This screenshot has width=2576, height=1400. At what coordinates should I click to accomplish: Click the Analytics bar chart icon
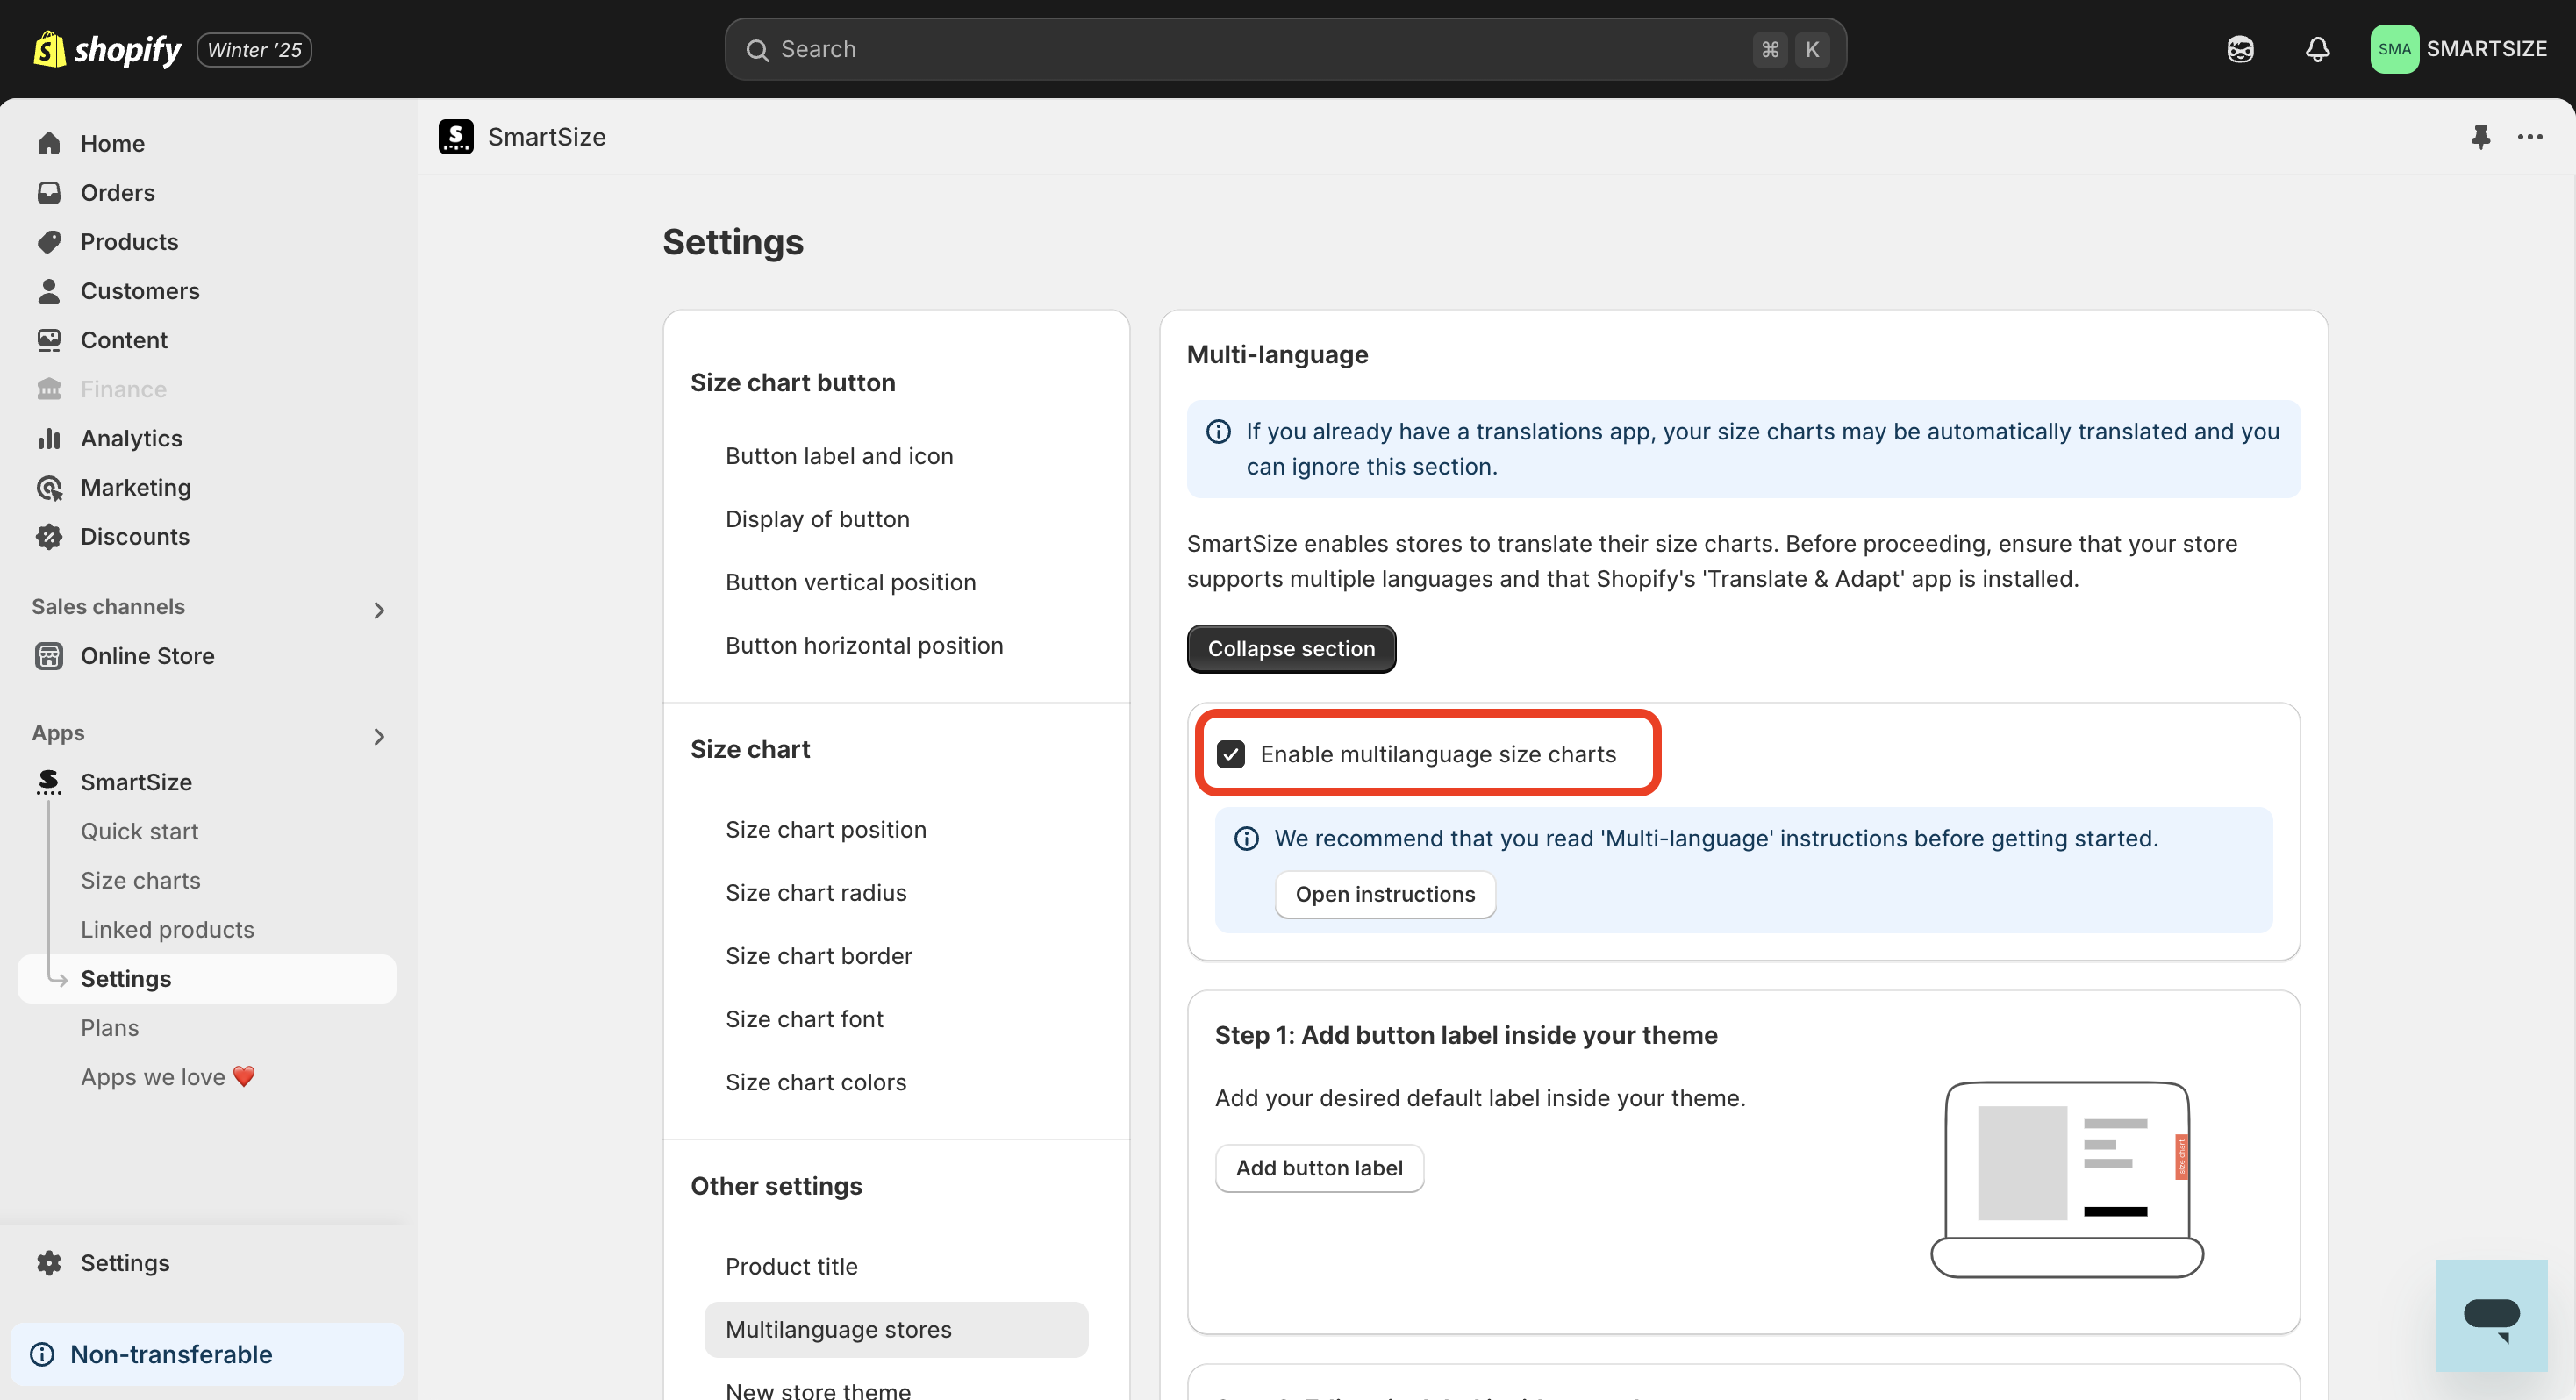click(x=49, y=437)
